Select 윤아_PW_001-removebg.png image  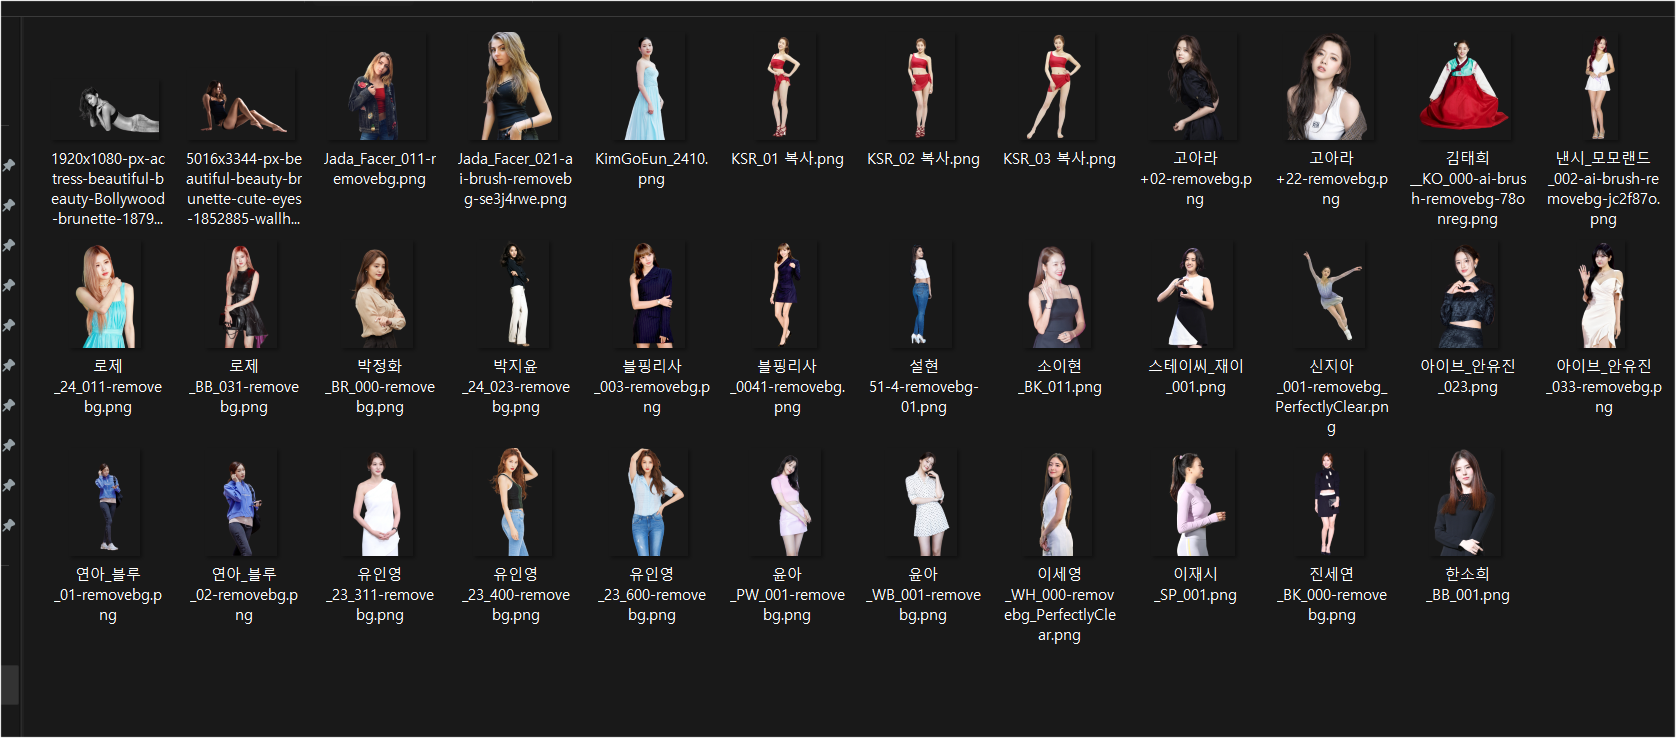point(788,505)
